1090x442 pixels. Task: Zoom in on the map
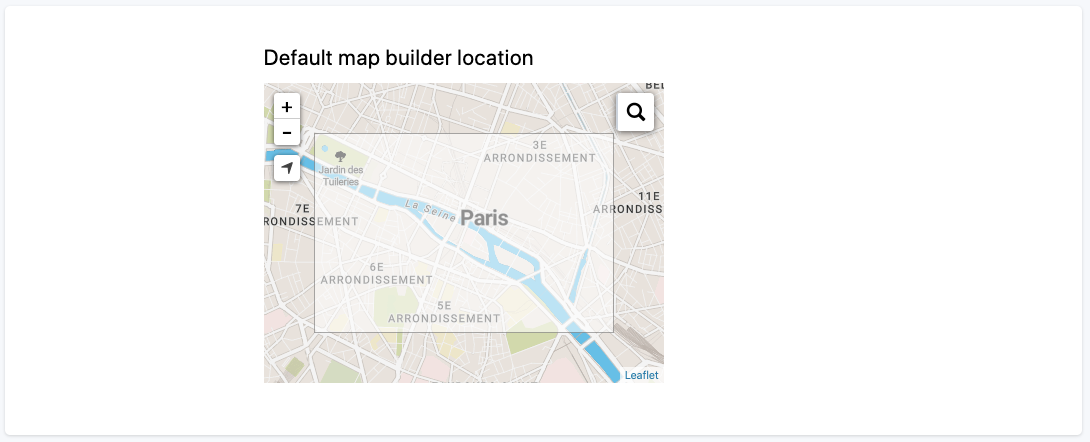(287, 106)
